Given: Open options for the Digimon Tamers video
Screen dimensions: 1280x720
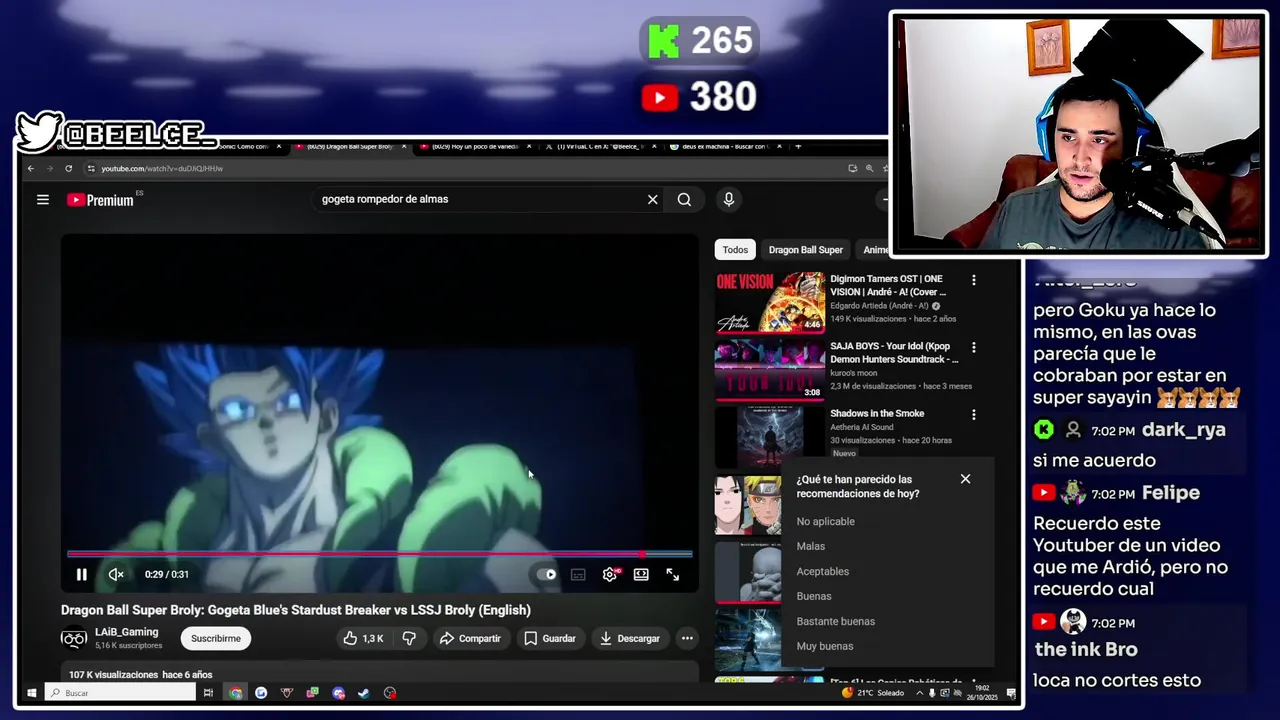Looking at the screenshot, I should click(974, 281).
